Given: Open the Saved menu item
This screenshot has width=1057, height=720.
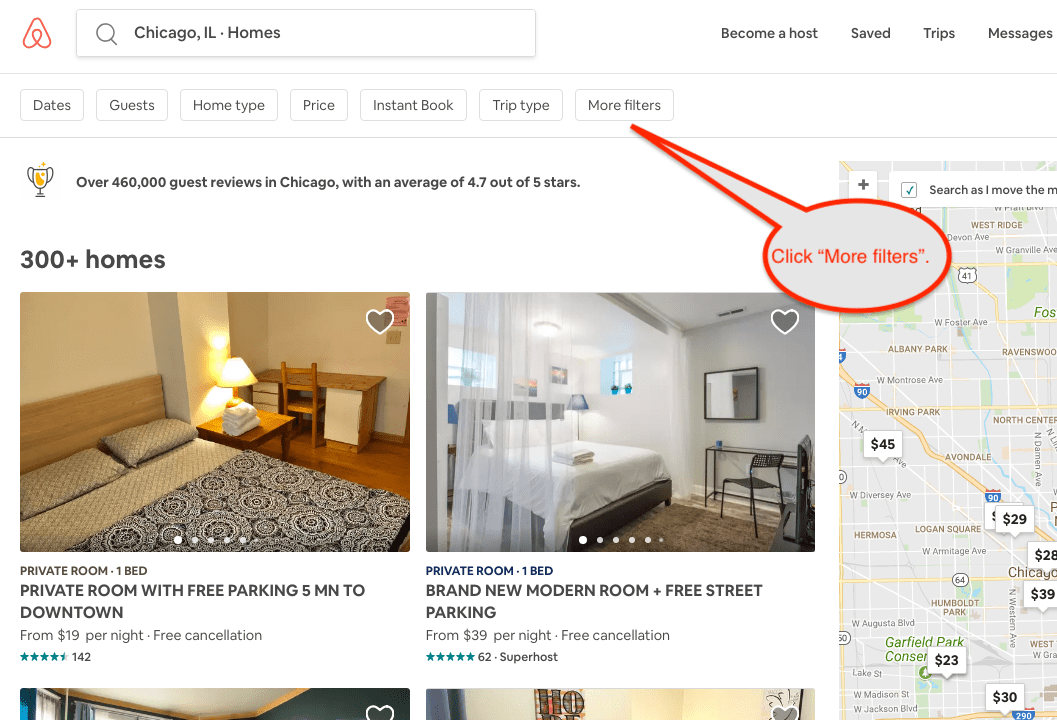Looking at the screenshot, I should 870,33.
